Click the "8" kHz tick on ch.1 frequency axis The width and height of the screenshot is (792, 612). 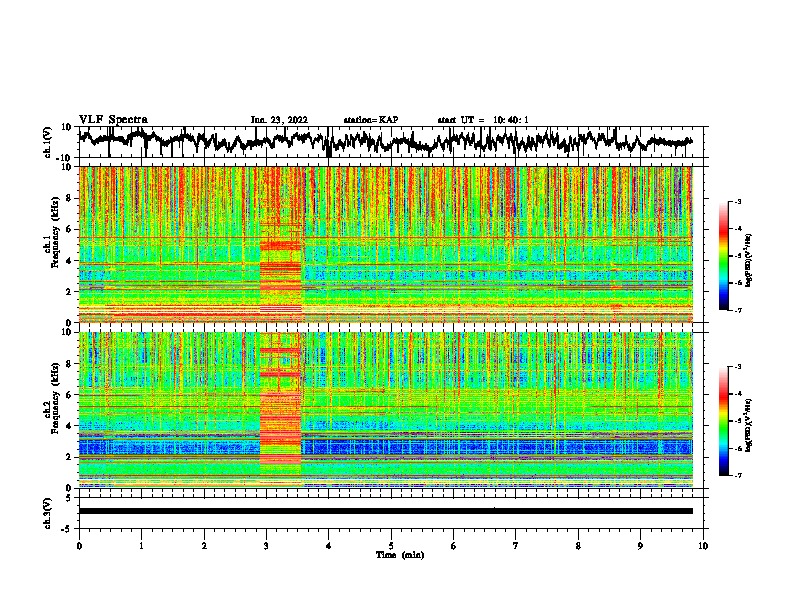pyautogui.click(x=71, y=198)
